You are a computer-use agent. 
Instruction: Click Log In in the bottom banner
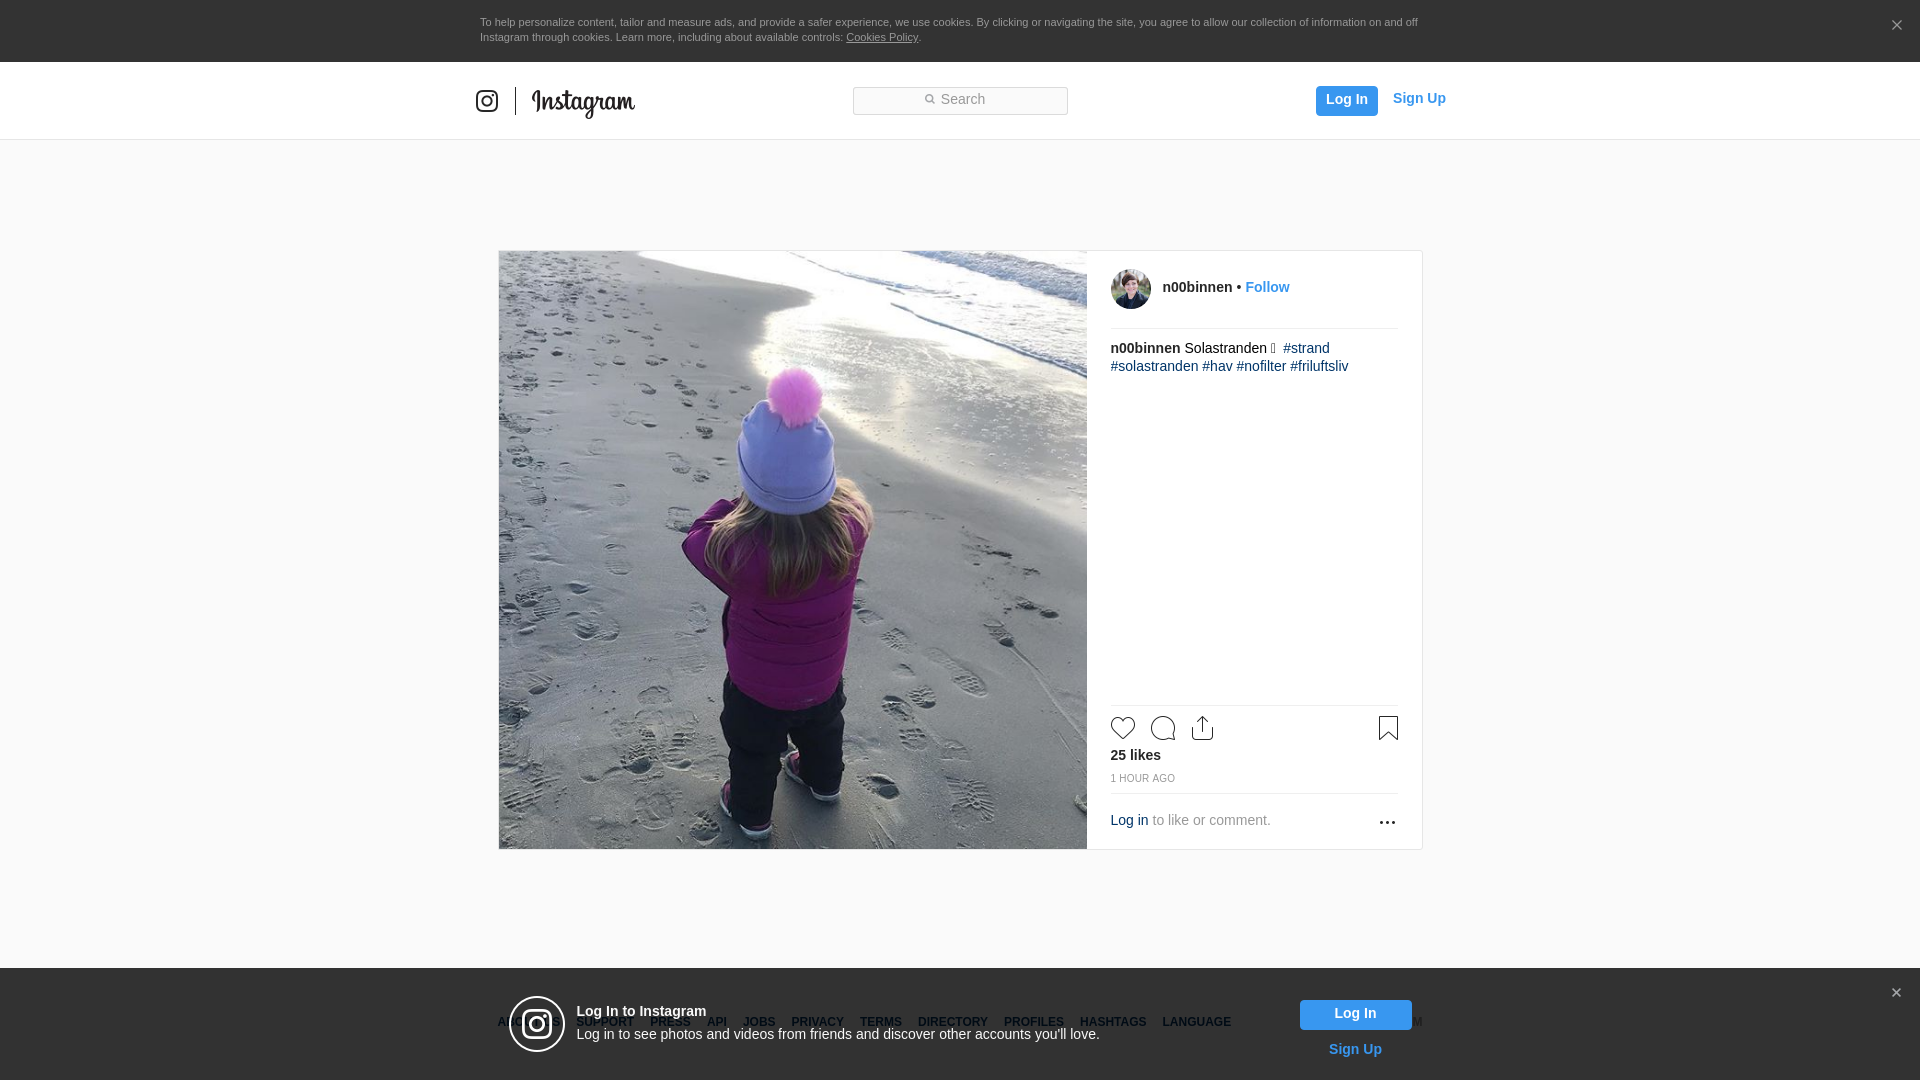(x=1355, y=1014)
